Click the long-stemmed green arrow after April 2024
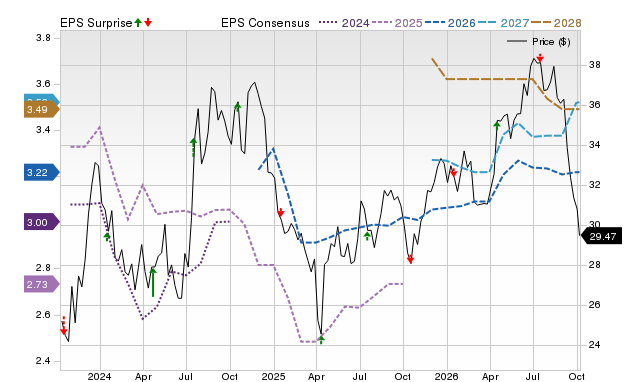 coord(153,282)
